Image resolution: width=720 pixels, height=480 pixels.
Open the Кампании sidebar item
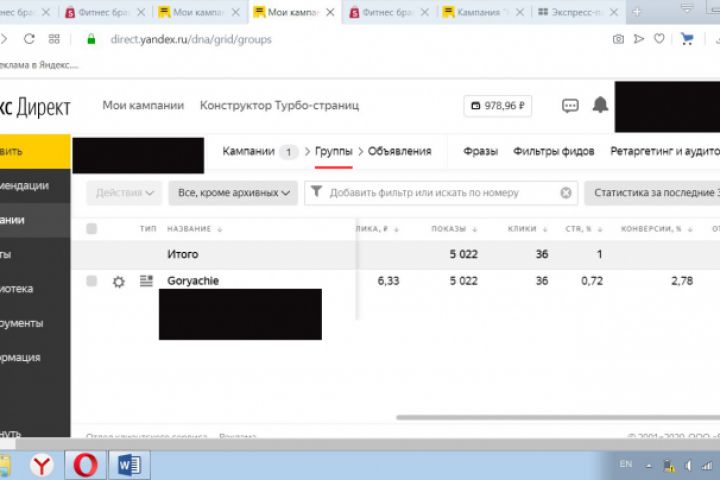pos(35,220)
